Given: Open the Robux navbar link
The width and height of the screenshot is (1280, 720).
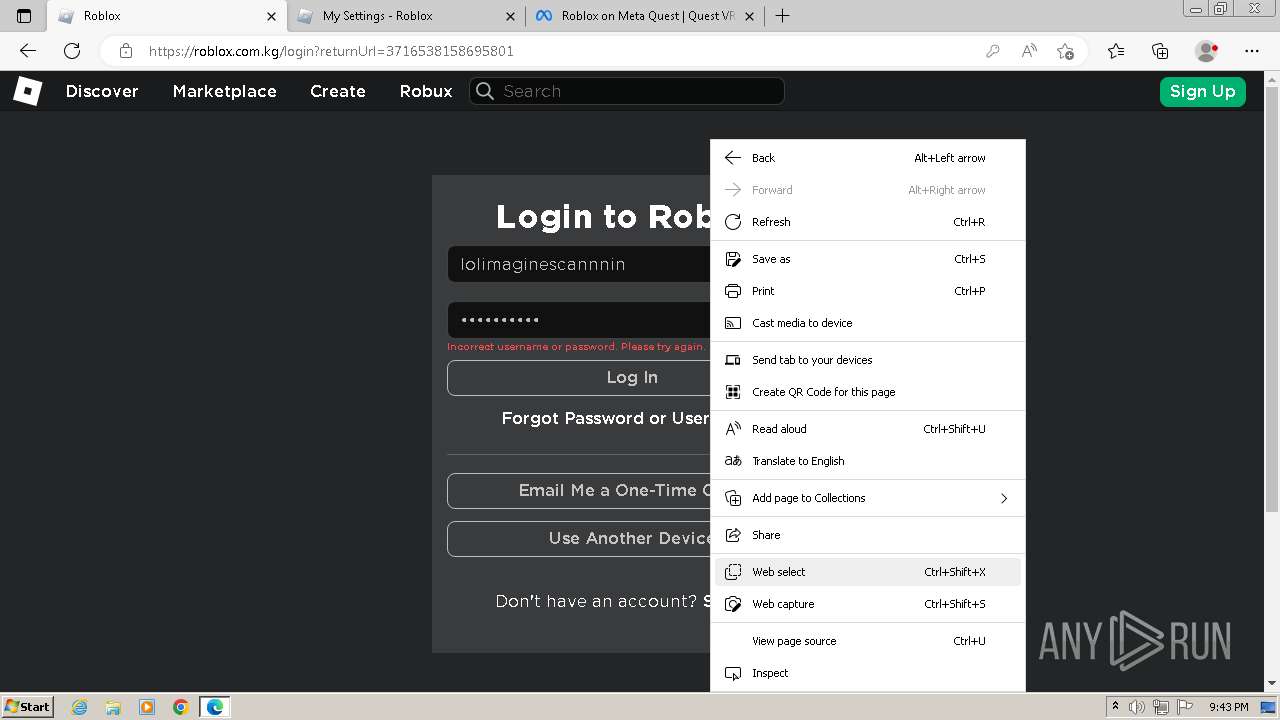Looking at the screenshot, I should [x=426, y=91].
